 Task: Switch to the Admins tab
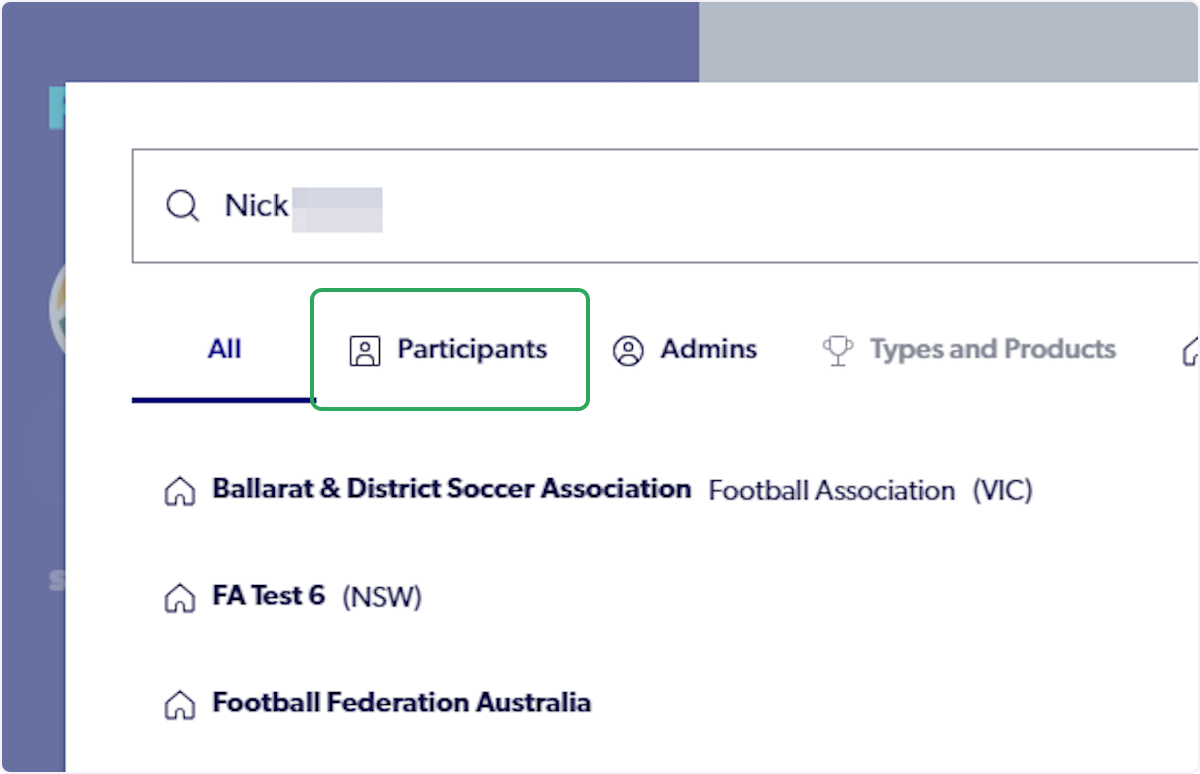pyautogui.click(x=708, y=349)
